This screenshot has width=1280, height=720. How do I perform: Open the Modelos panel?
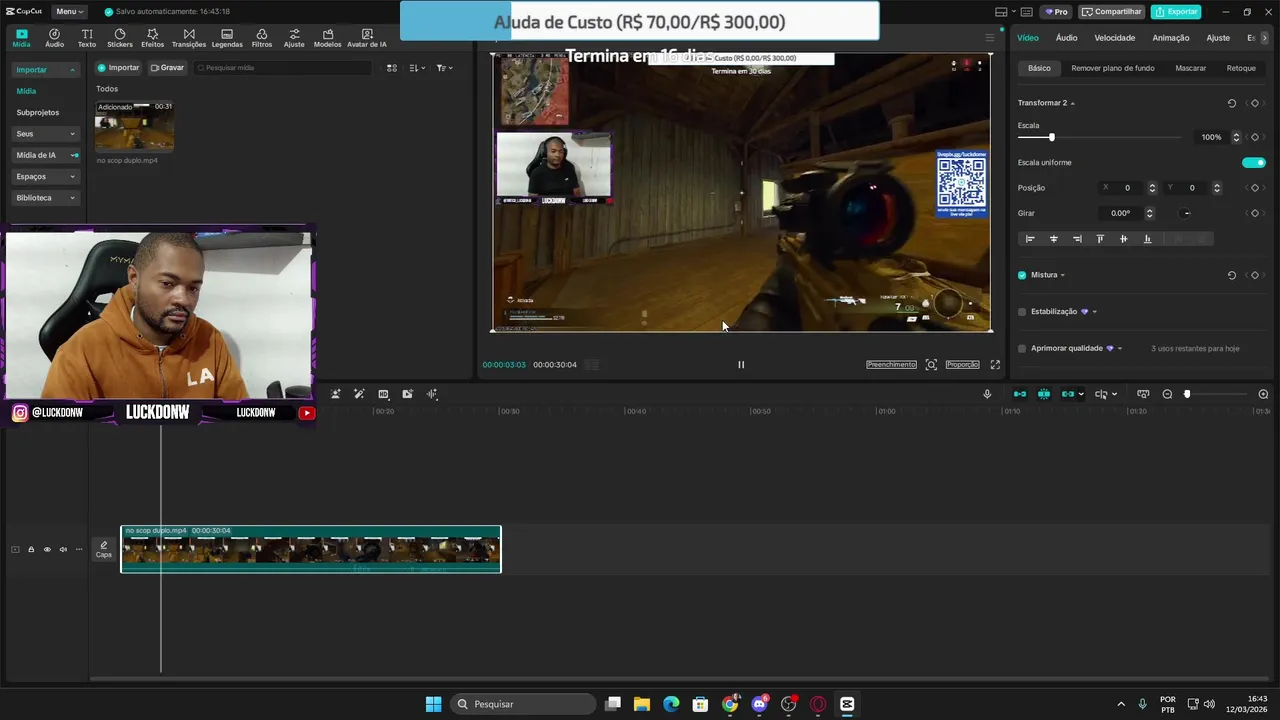coord(327,38)
